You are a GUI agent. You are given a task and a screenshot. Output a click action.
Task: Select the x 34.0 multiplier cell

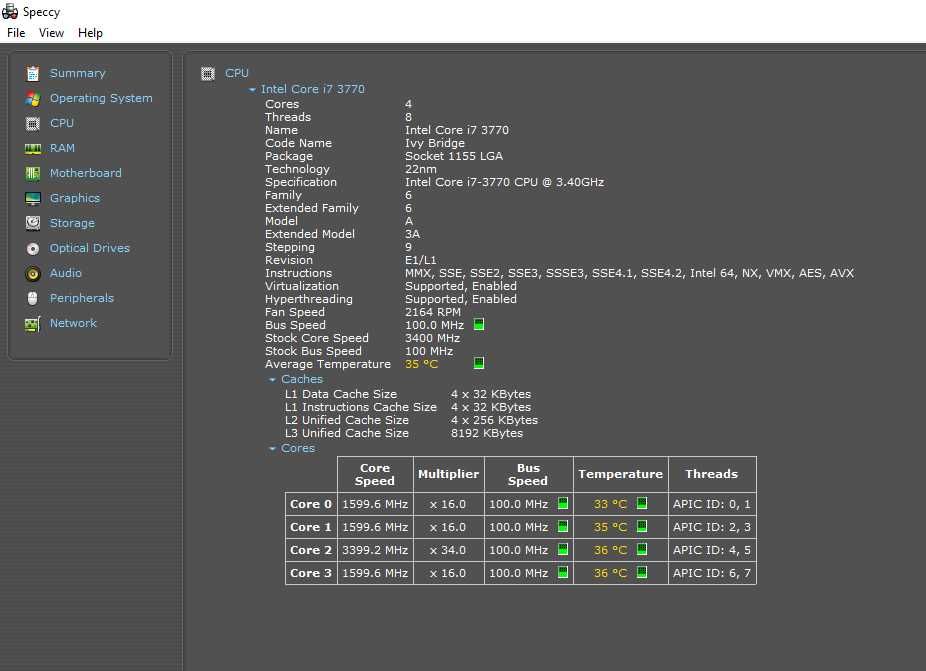tap(448, 550)
